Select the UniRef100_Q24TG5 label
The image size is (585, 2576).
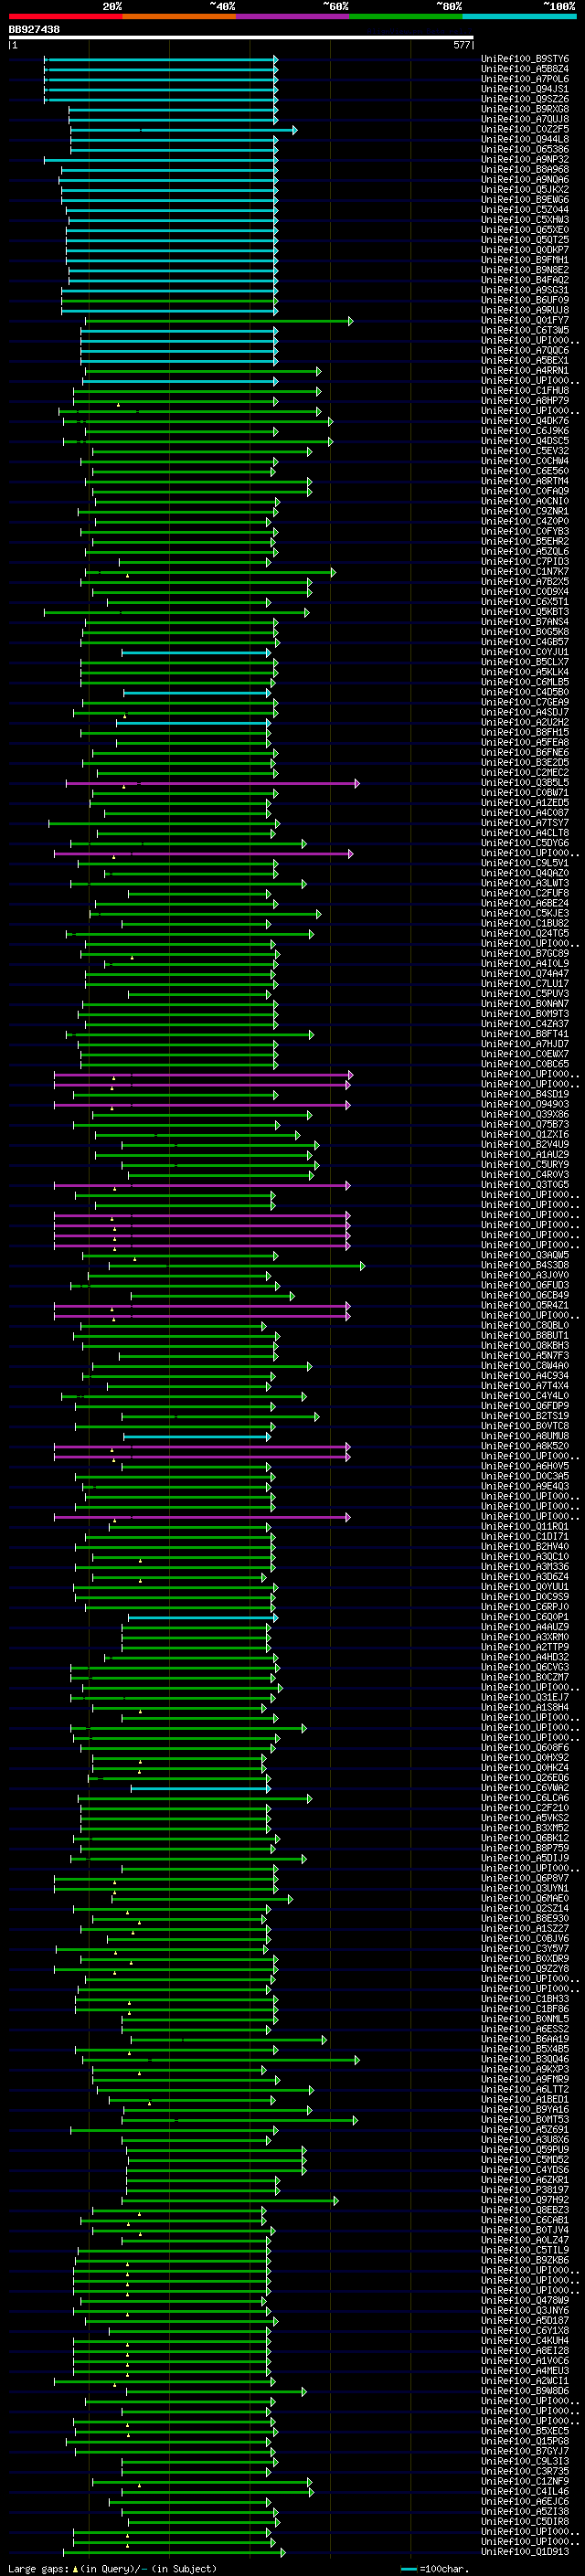(x=524, y=933)
